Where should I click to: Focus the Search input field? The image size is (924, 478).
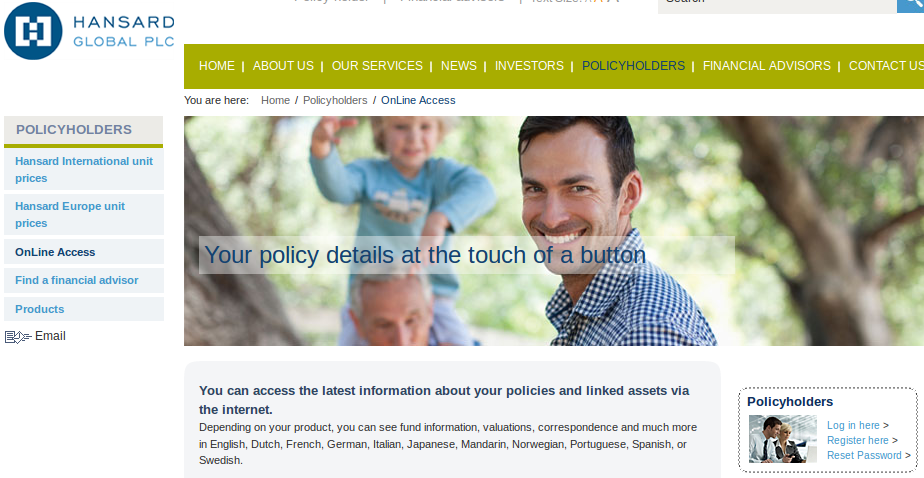coord(777,5)
